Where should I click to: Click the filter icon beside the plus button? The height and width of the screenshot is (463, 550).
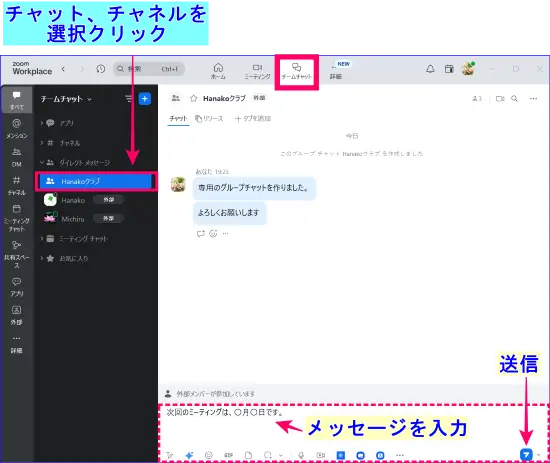tap(129, 99)
